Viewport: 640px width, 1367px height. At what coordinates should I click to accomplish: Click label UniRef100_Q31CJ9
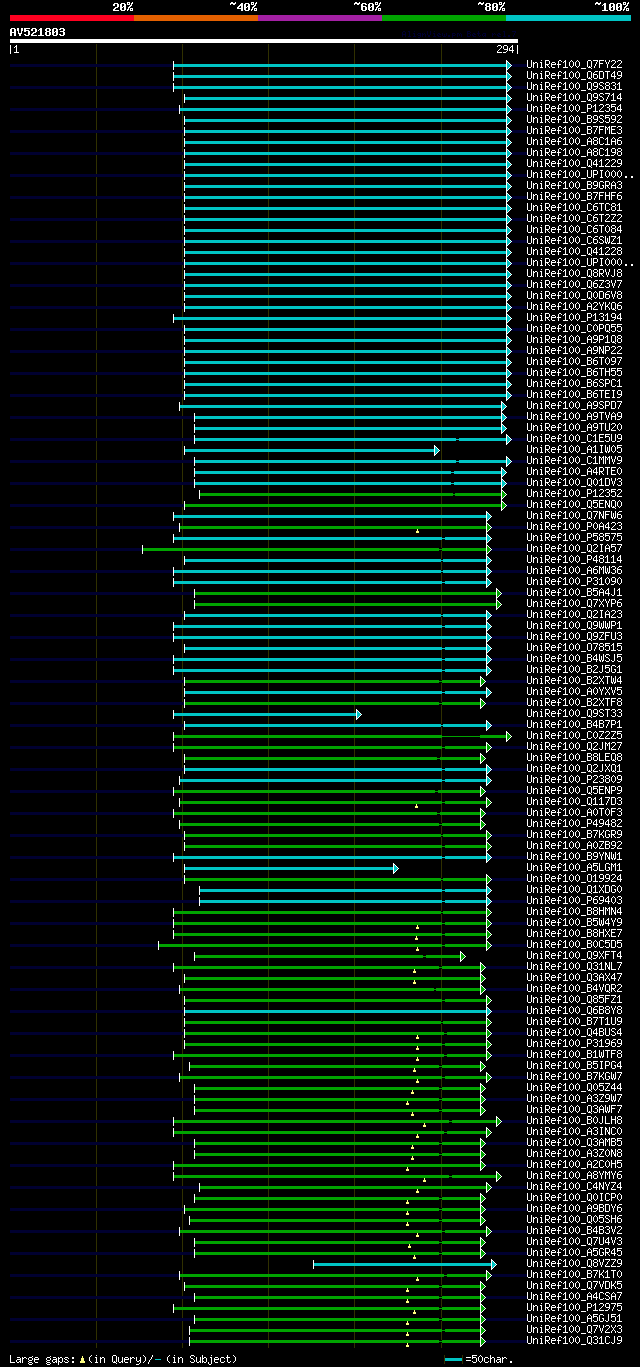(574, 1340)
